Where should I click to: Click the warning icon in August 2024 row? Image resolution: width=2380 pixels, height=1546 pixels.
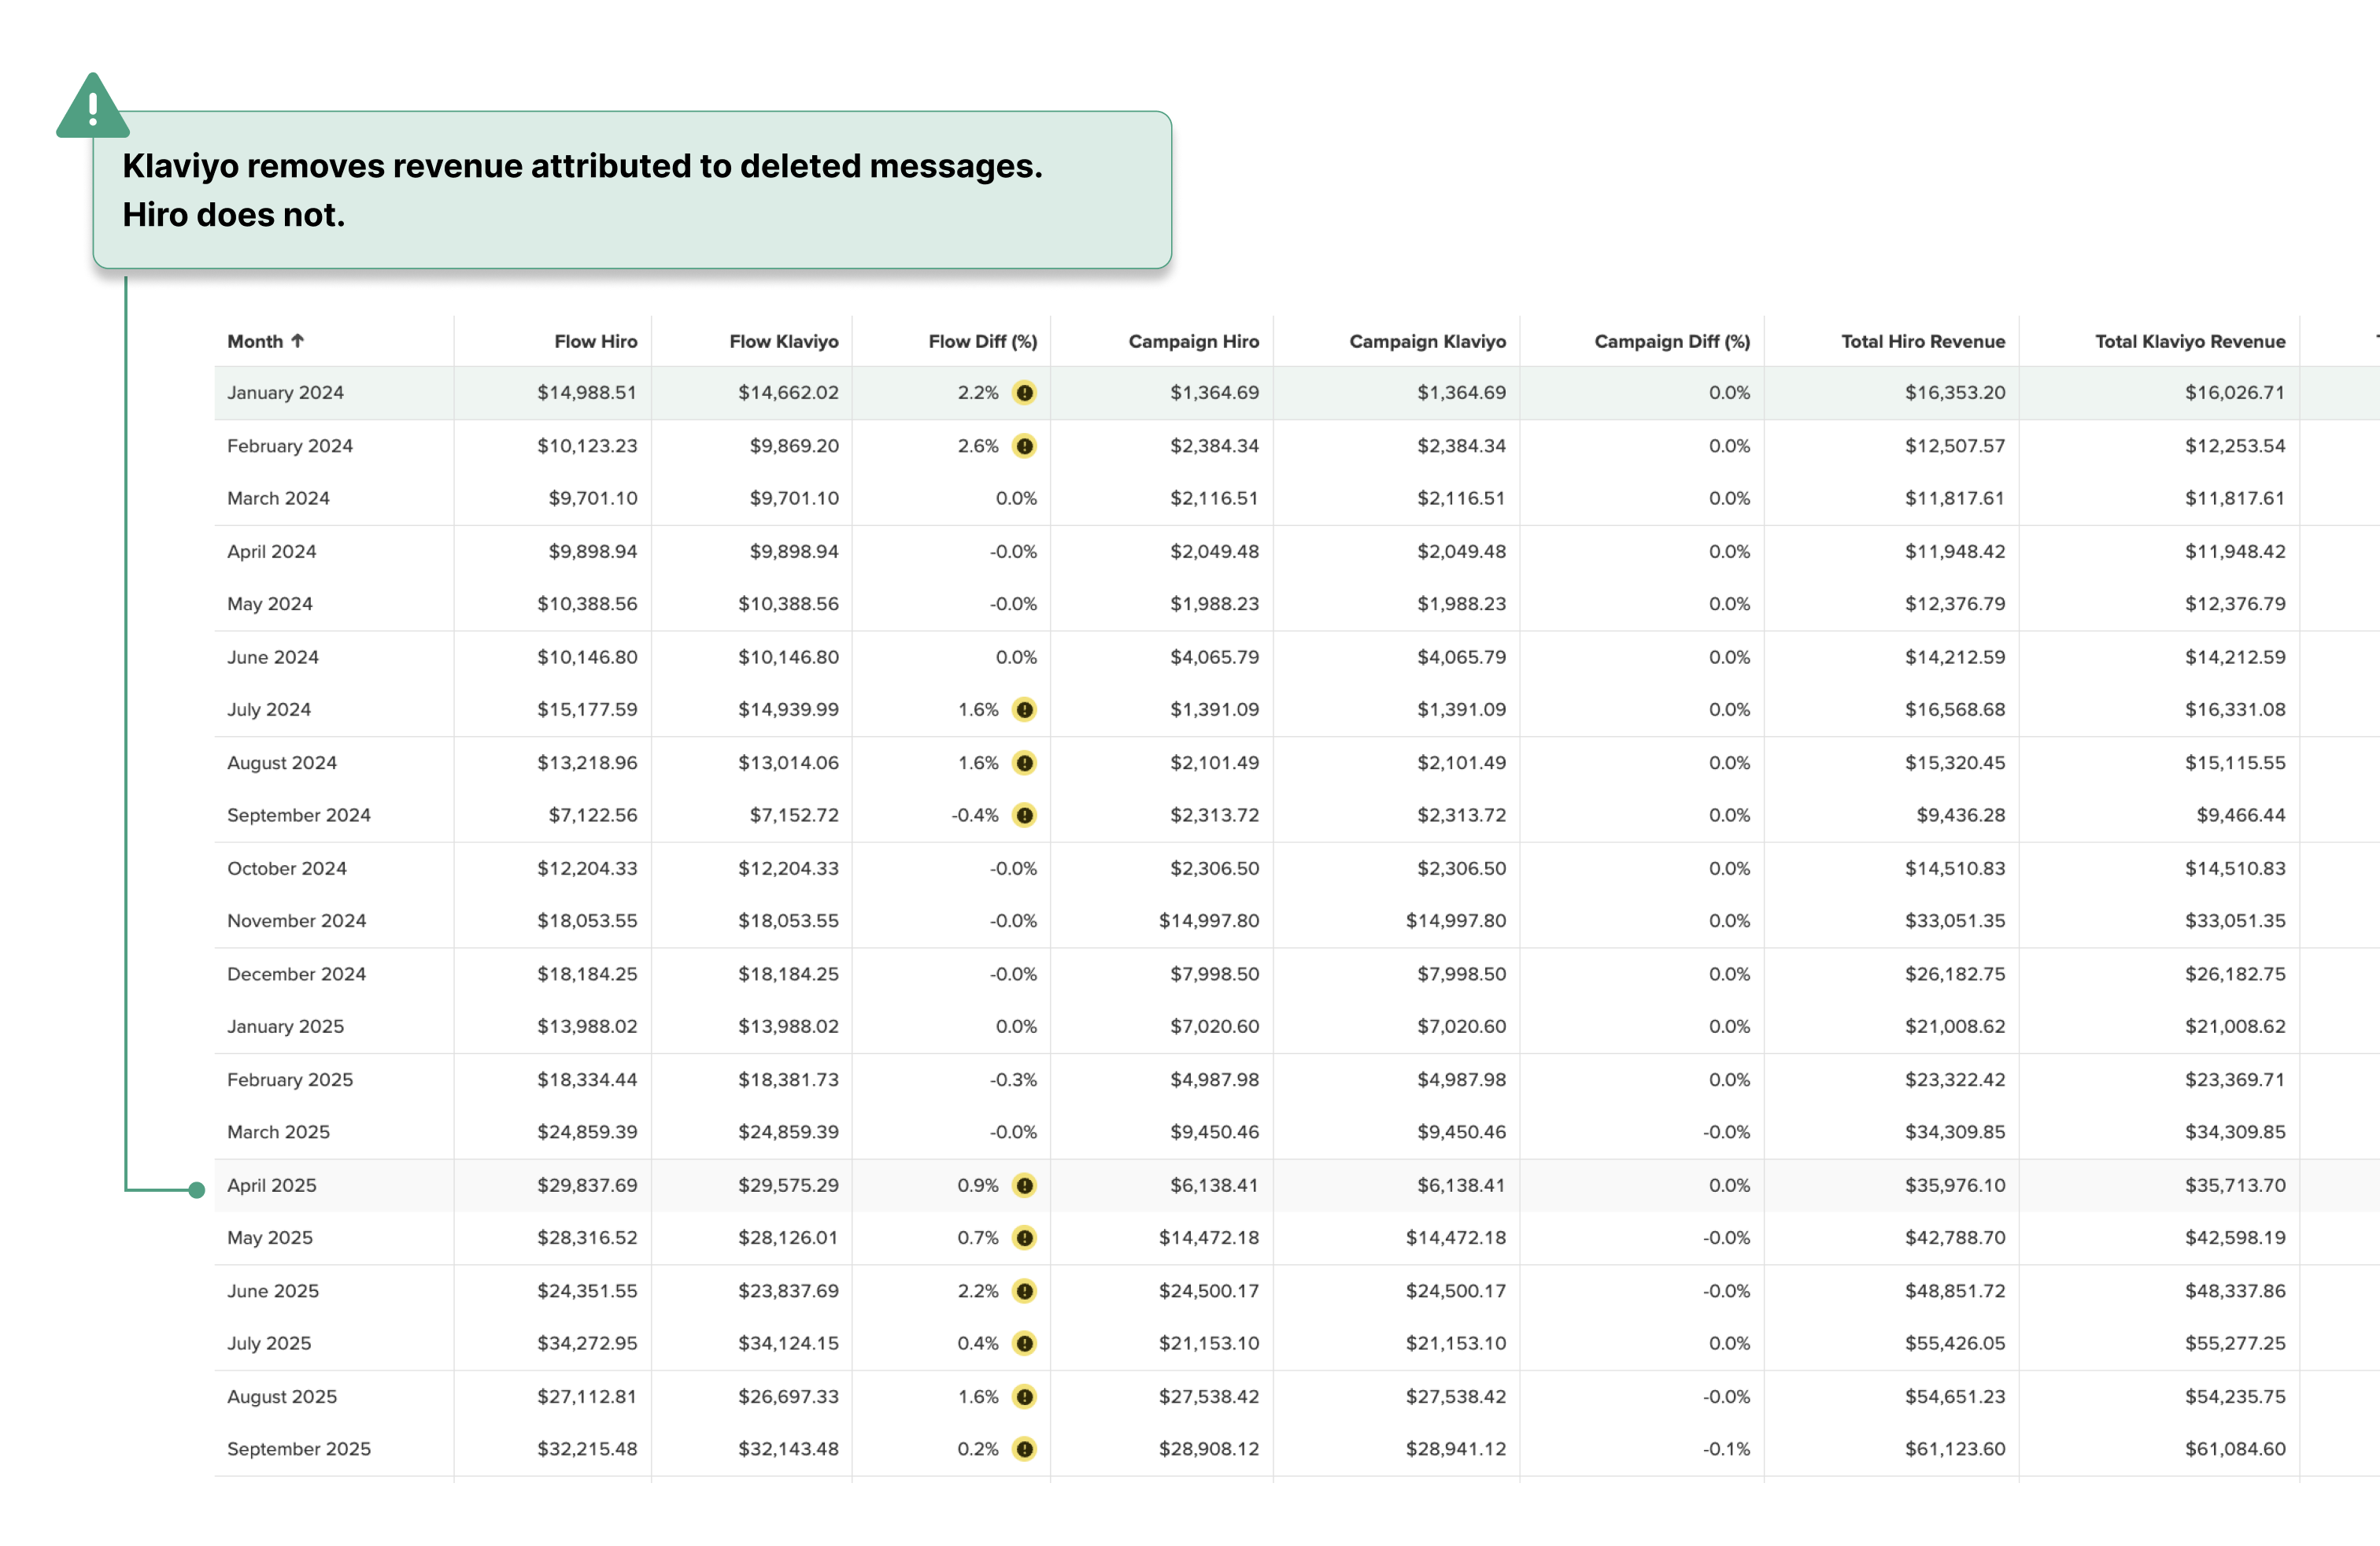point(1024,763)
